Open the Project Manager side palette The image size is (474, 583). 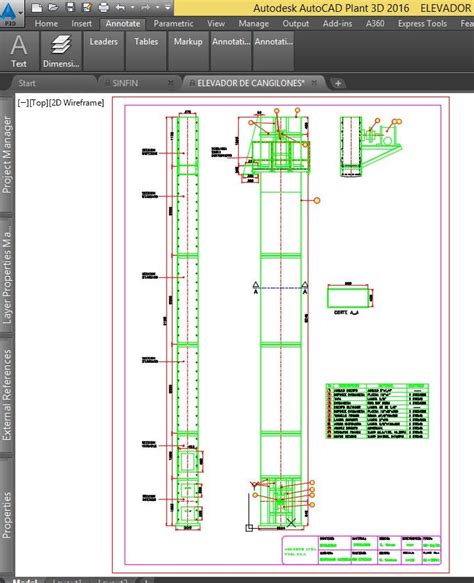point(7,154)
